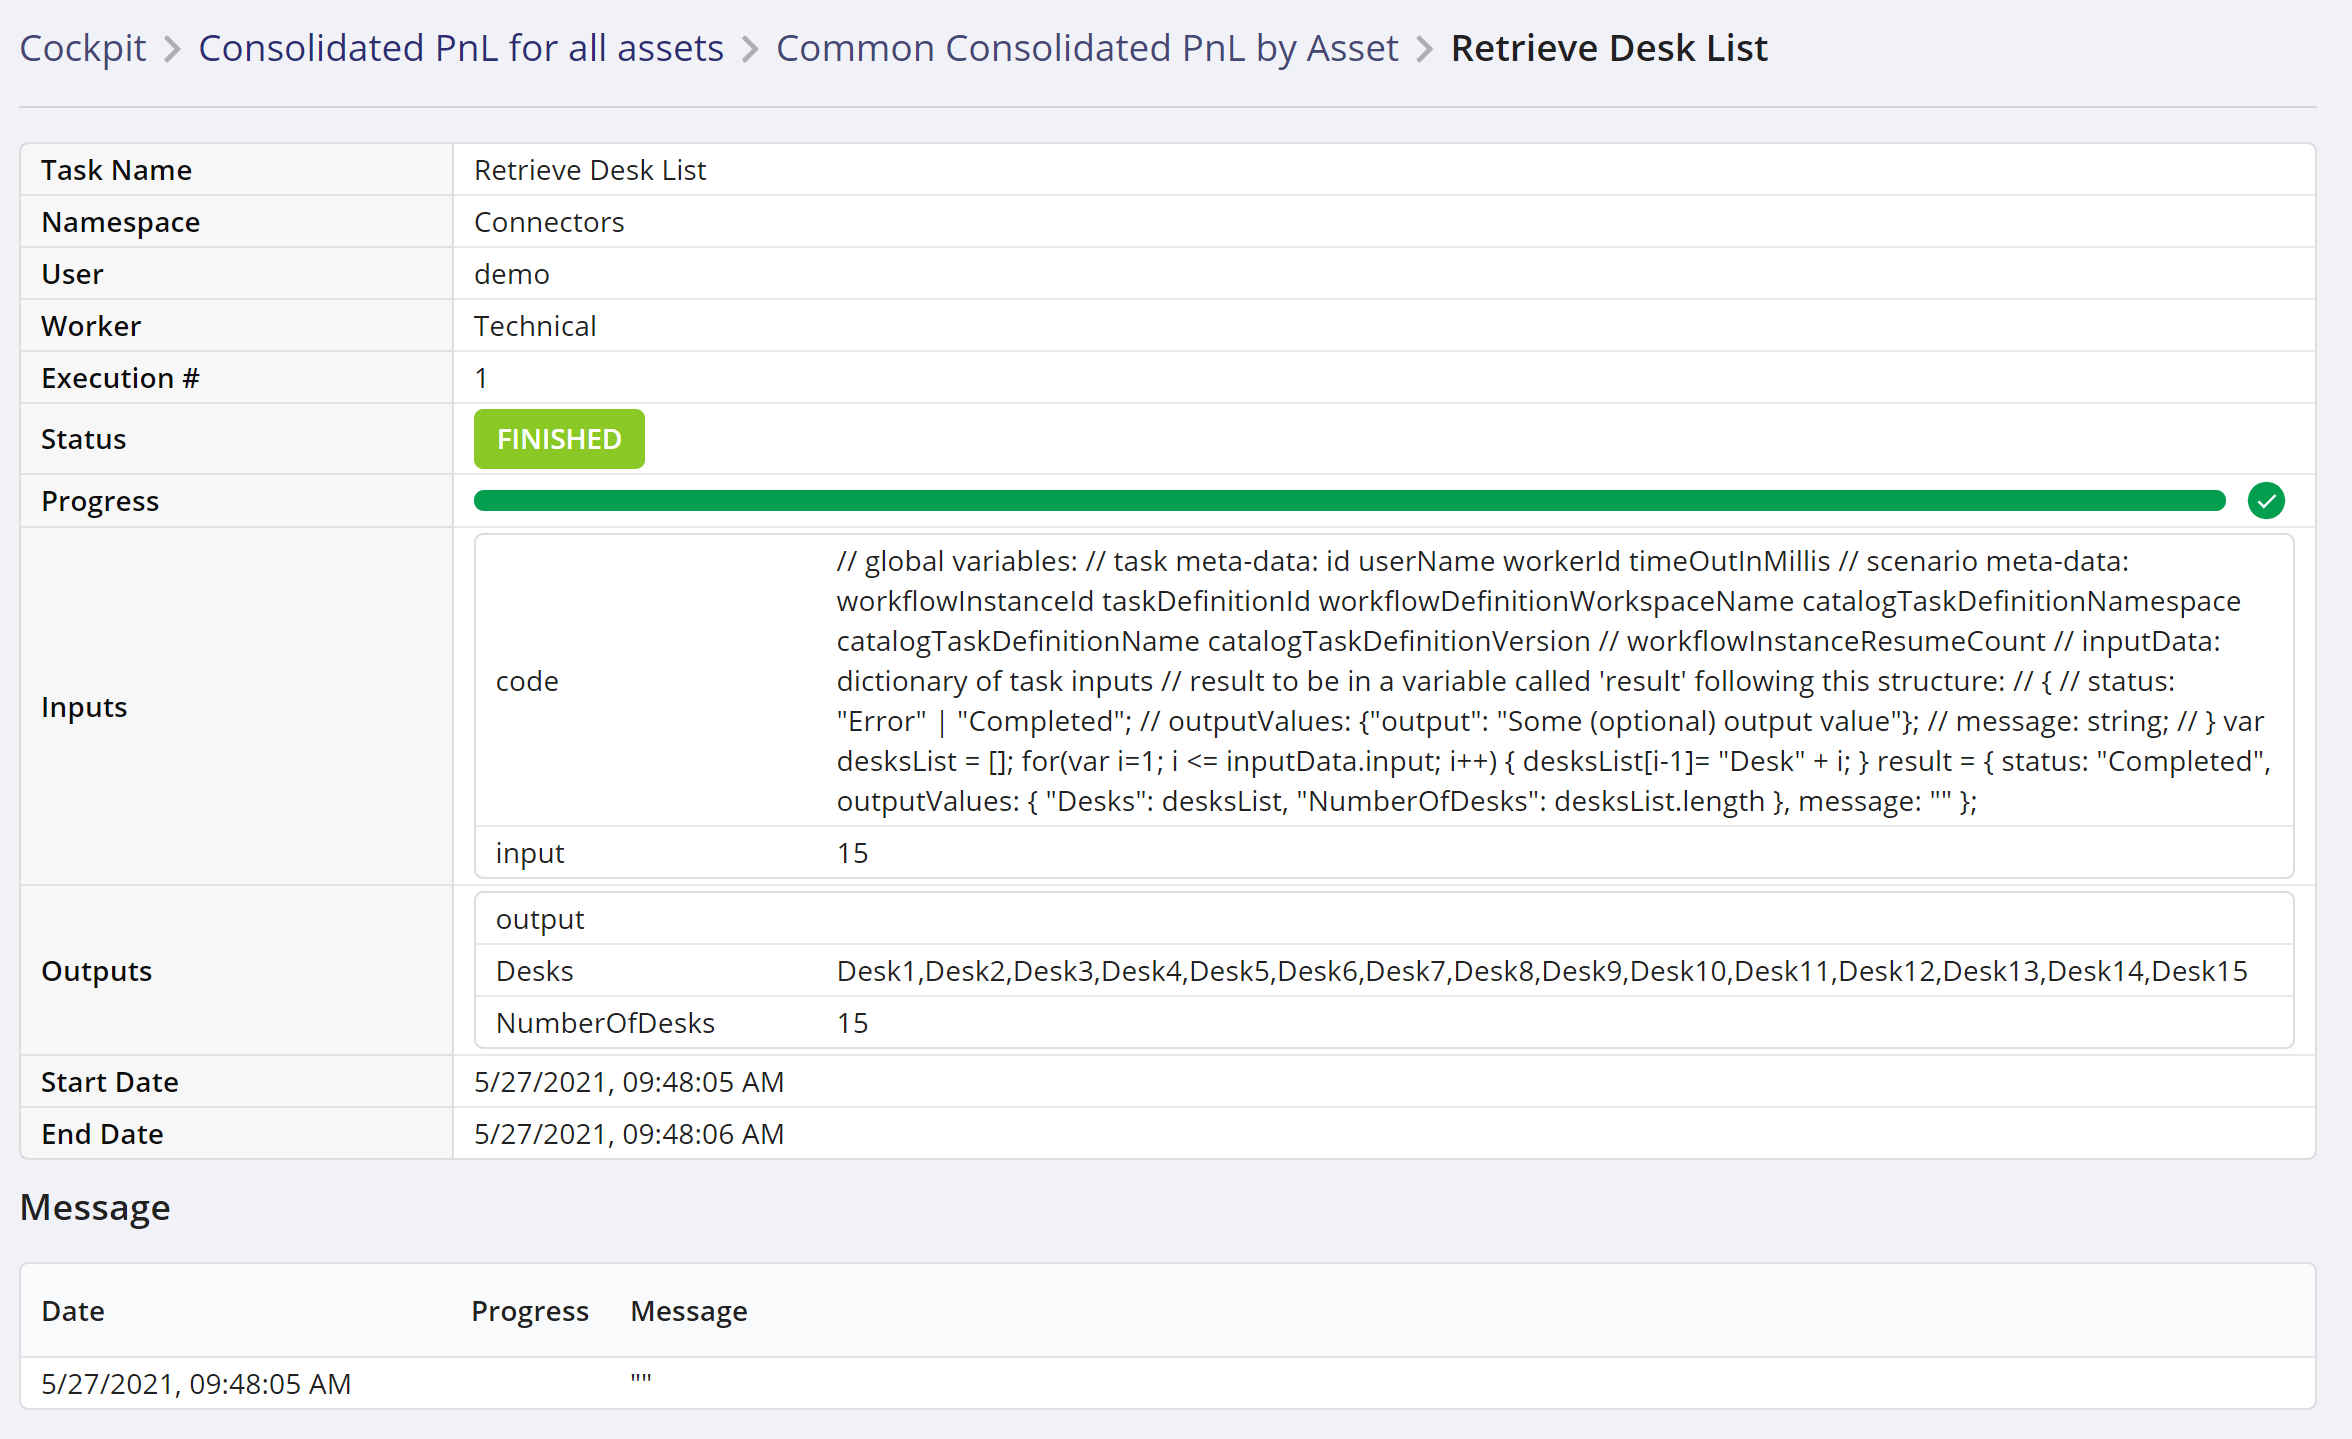Select the User value demo
The width and height of the screenshot is (2352, 1439).
click(x=512, y=274)
